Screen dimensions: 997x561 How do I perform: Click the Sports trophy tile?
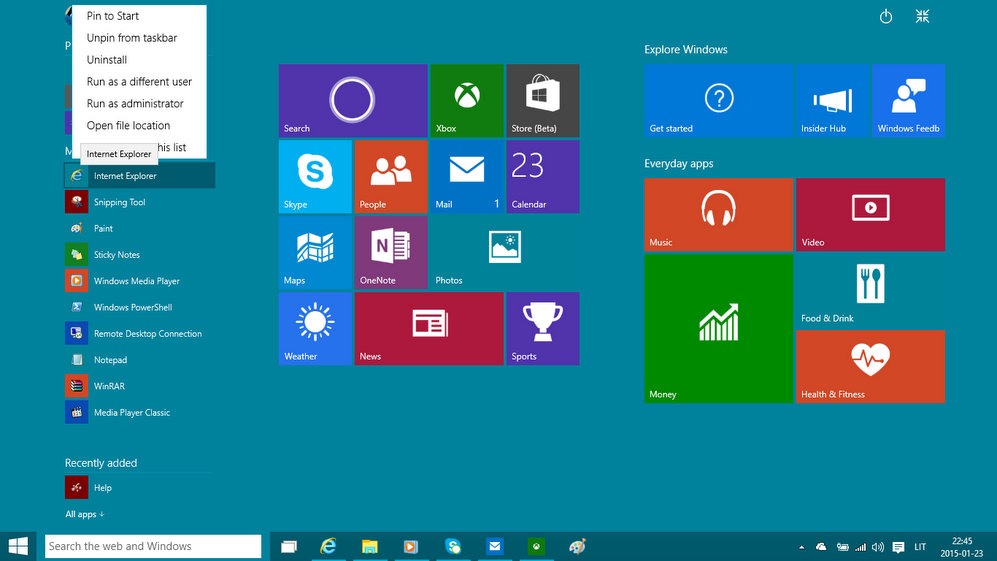[x=542, y=328]
